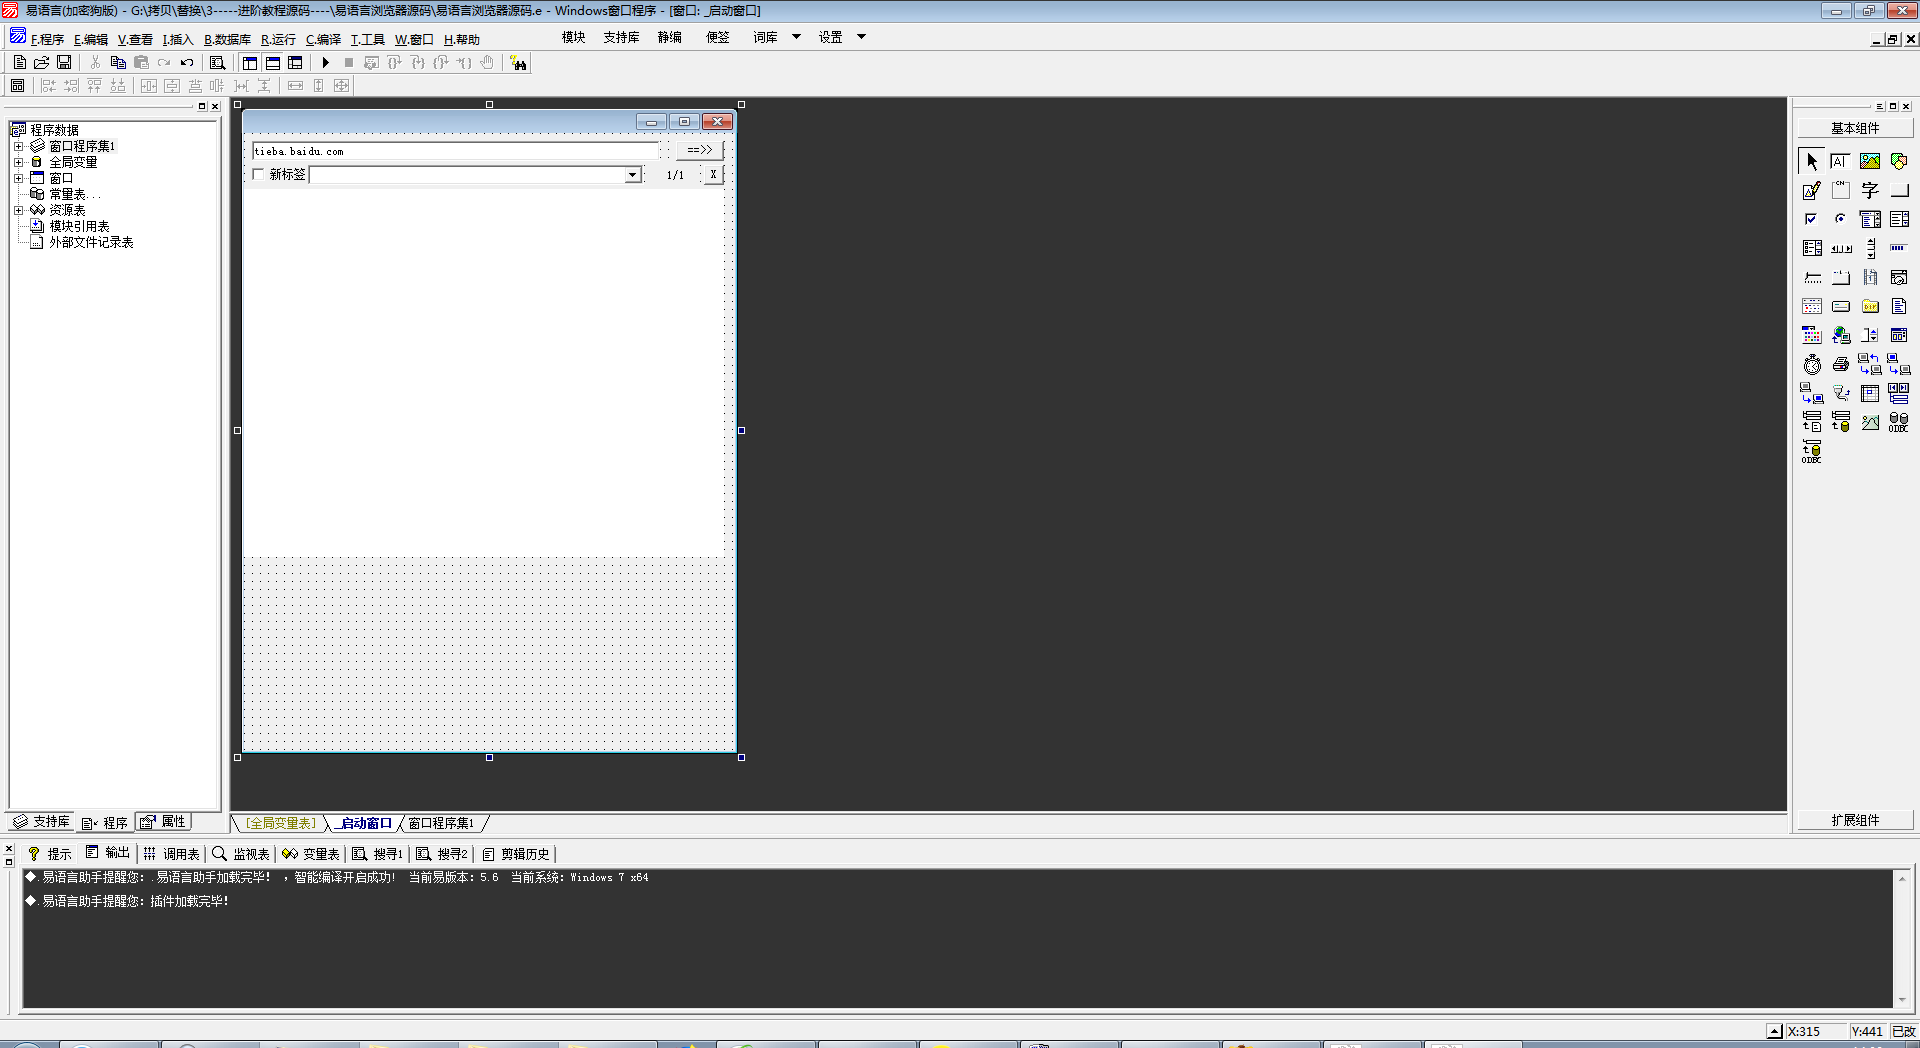This screenshot has height=1048, width=1920.
Task: Click the 静编 toolbar button
Action: pyautogui.click(x=669, y=37)
